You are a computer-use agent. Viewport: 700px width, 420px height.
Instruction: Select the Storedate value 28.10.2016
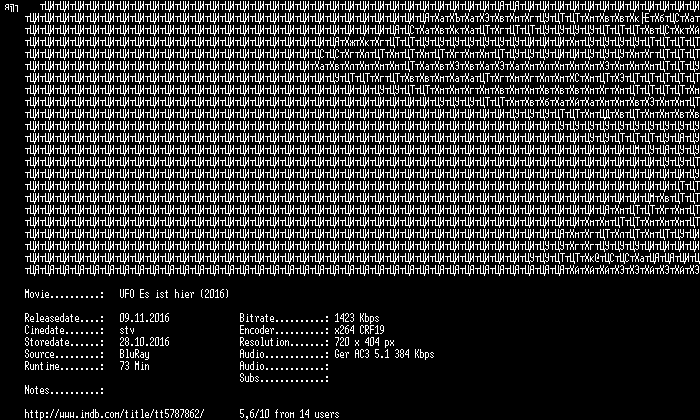(144, 342)
